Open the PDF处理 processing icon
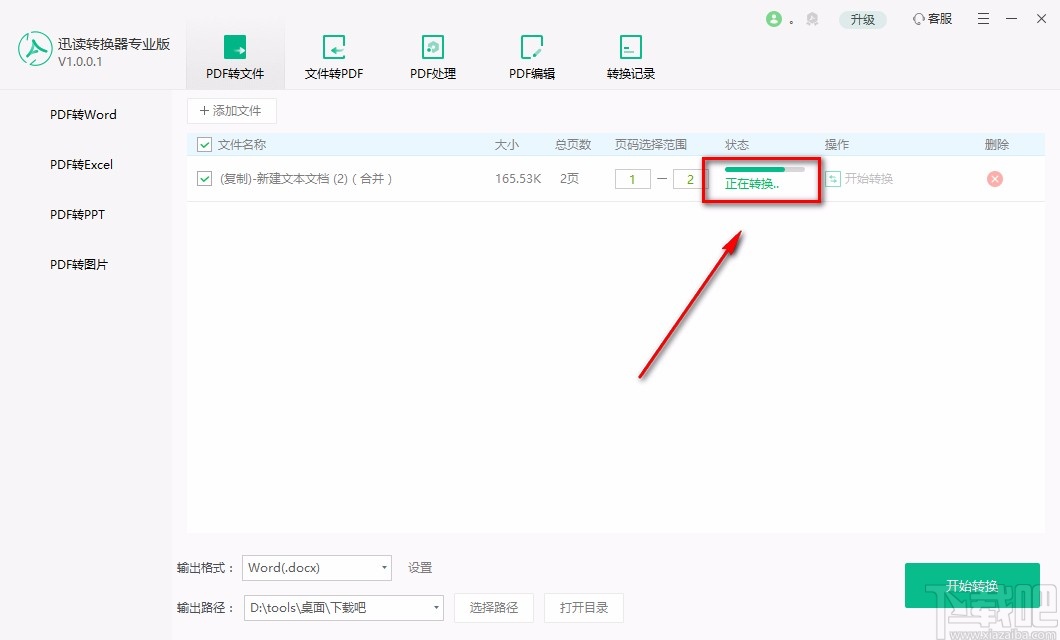This screenshot has height=640, width=1060. (432, 46)
